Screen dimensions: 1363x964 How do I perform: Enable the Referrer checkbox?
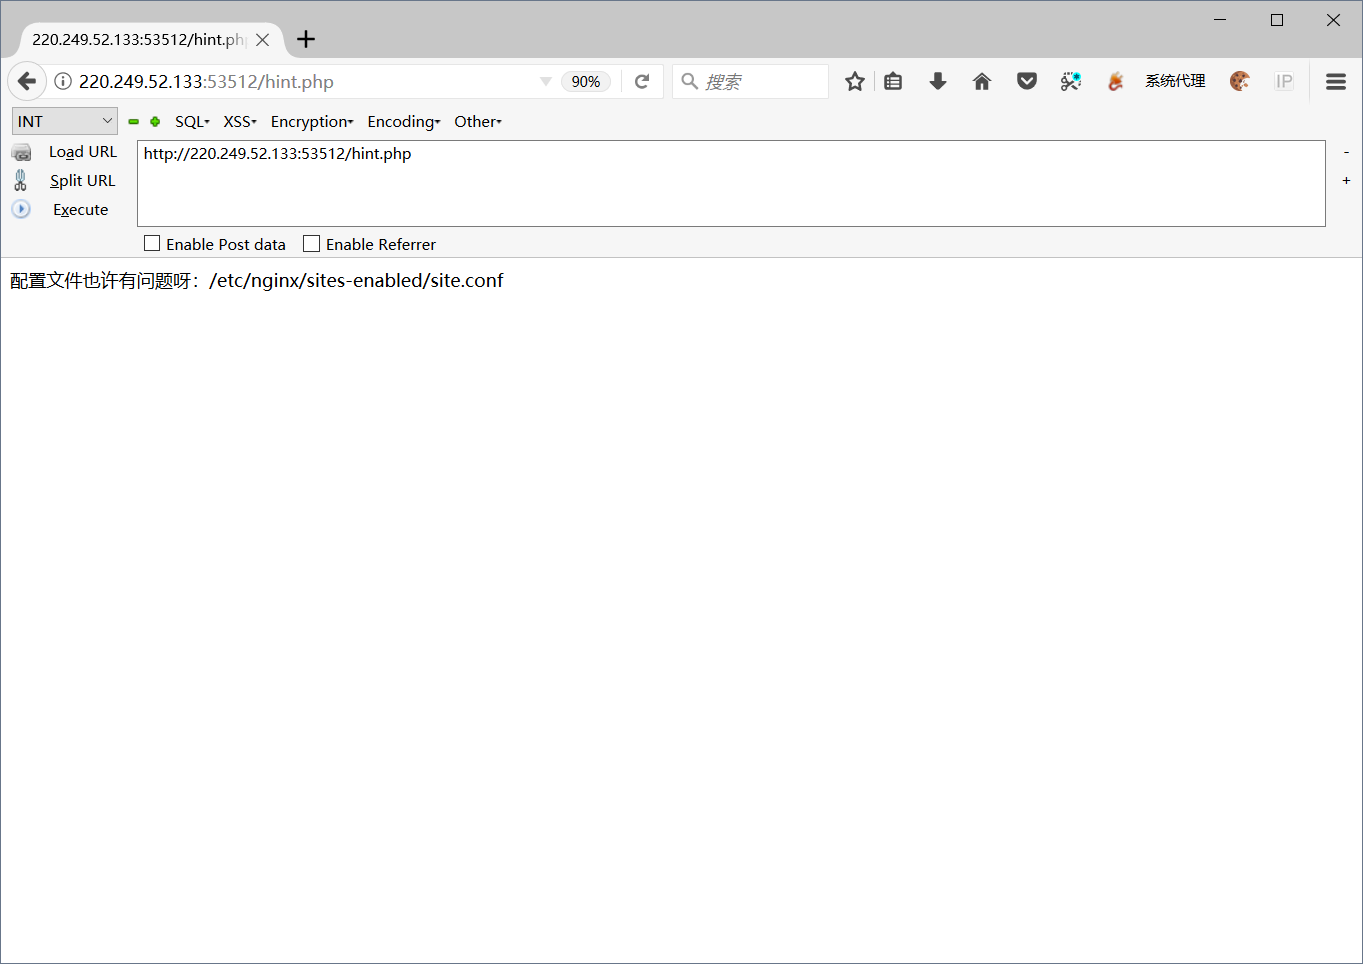[311, 243]
